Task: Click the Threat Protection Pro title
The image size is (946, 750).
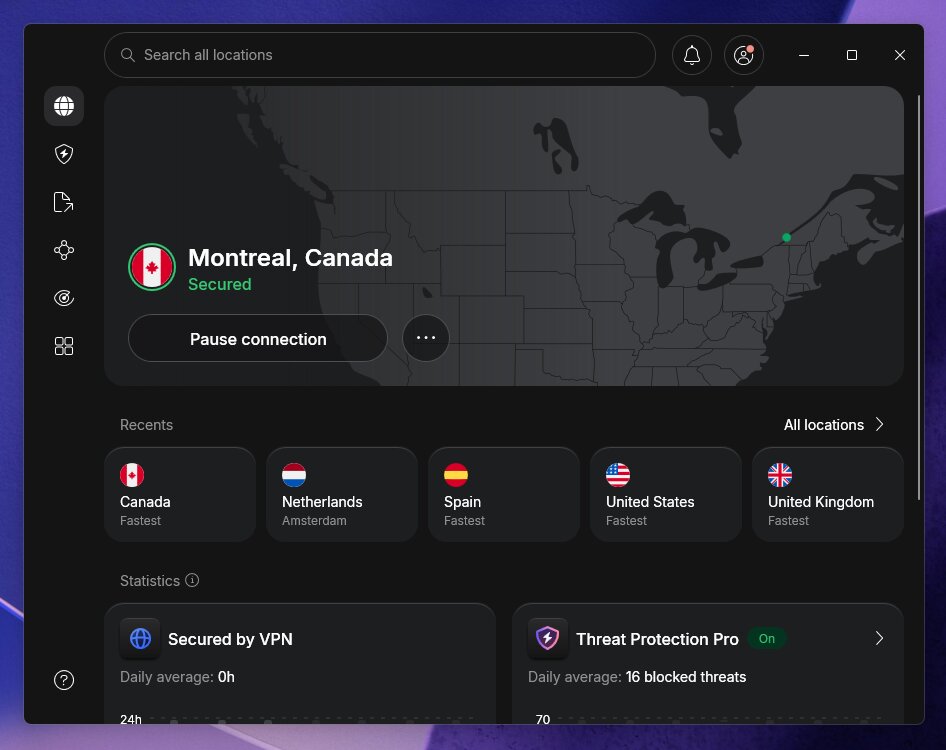Action: (x=657, y=639)
